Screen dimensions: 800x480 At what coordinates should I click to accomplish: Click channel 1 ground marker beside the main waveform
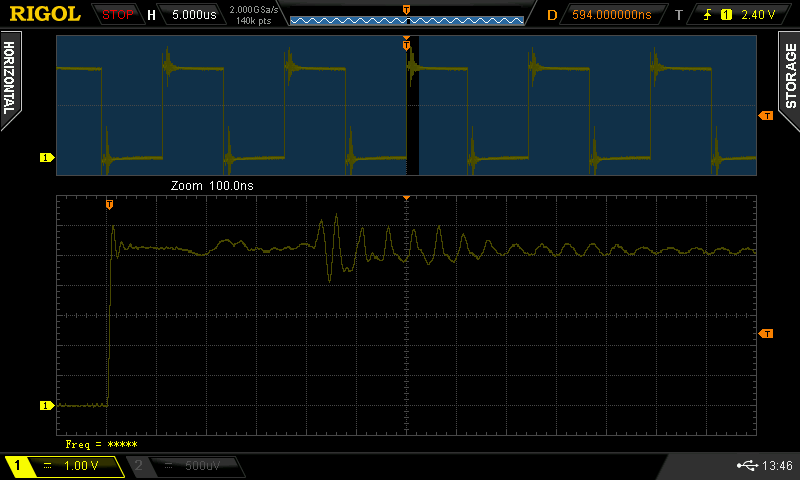47,158
